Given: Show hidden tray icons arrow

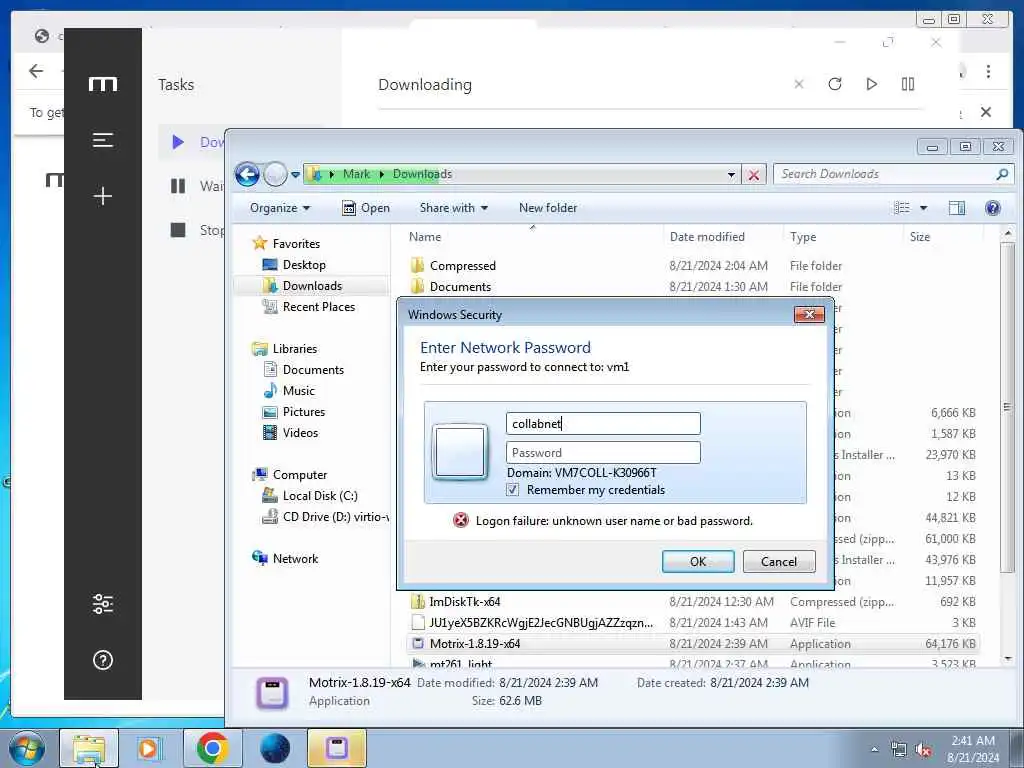Looking at the screenshot, I should pyautogui.click(x=874, y=750).
